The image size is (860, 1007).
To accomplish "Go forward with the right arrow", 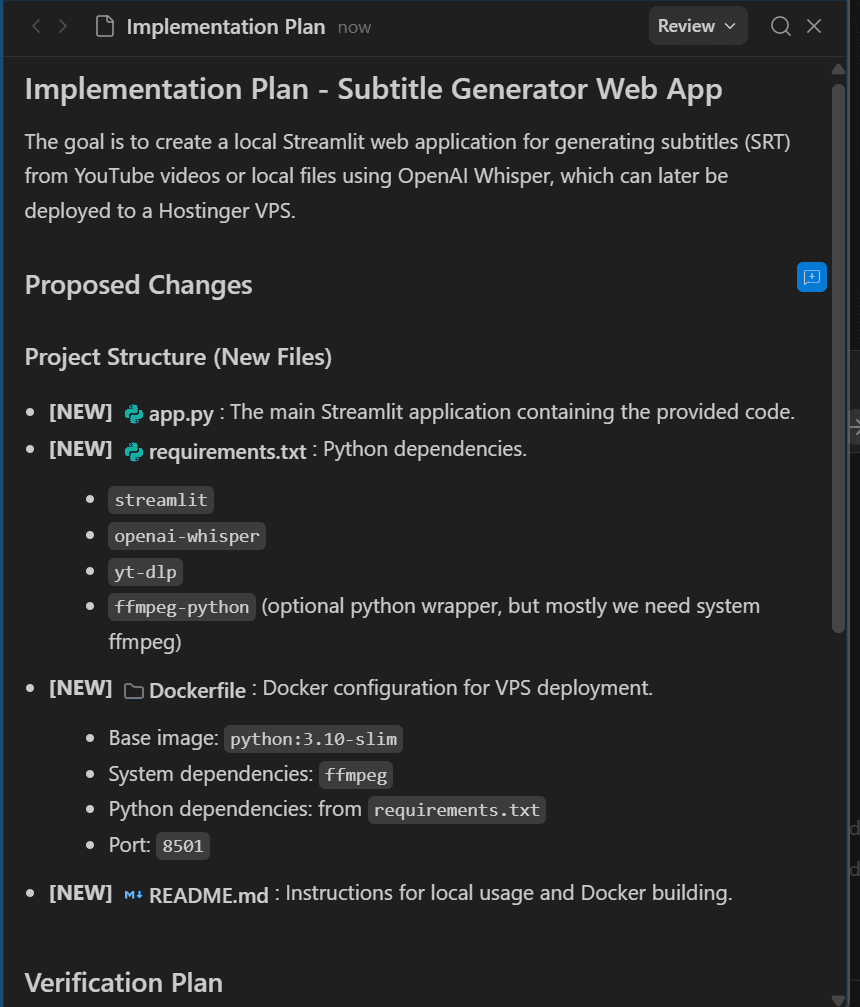I will pos(63,27).
